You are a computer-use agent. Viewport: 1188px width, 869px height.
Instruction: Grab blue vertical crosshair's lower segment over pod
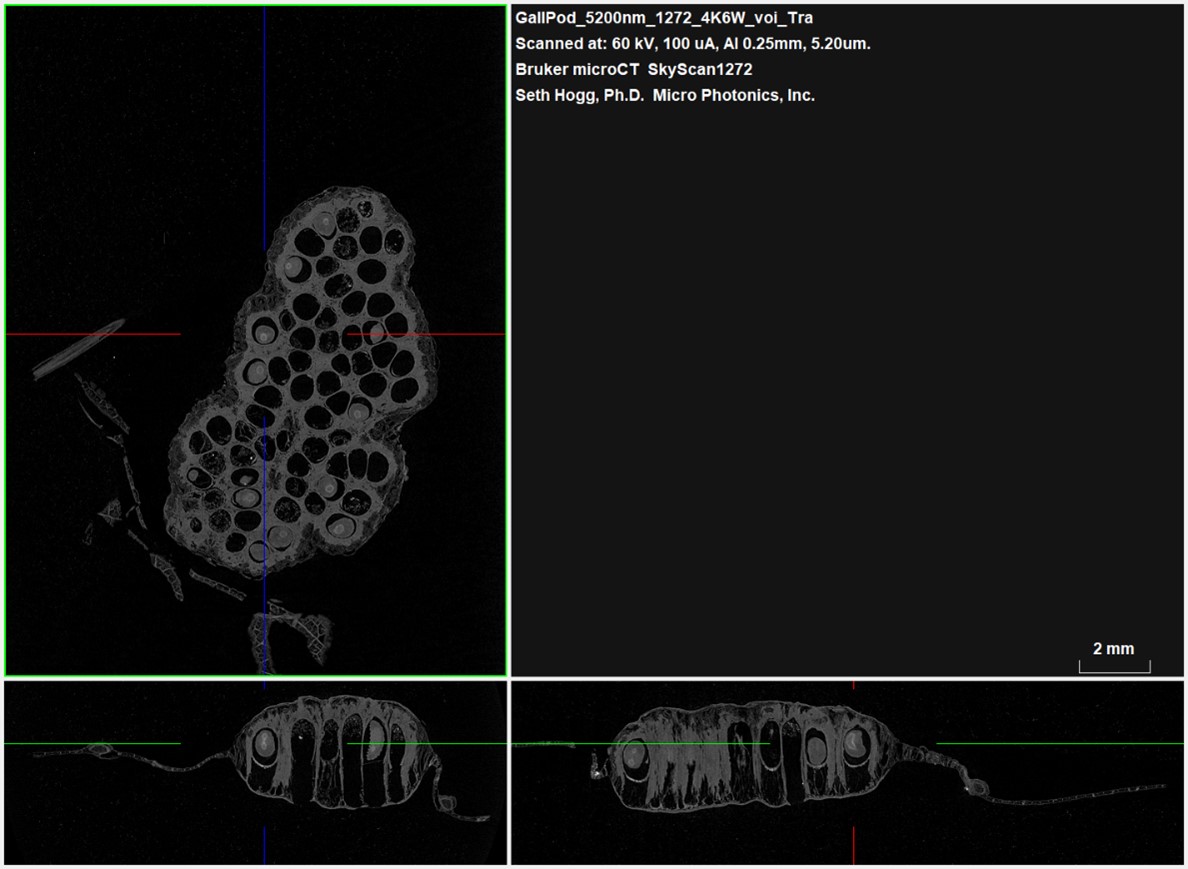pos(264,500)
